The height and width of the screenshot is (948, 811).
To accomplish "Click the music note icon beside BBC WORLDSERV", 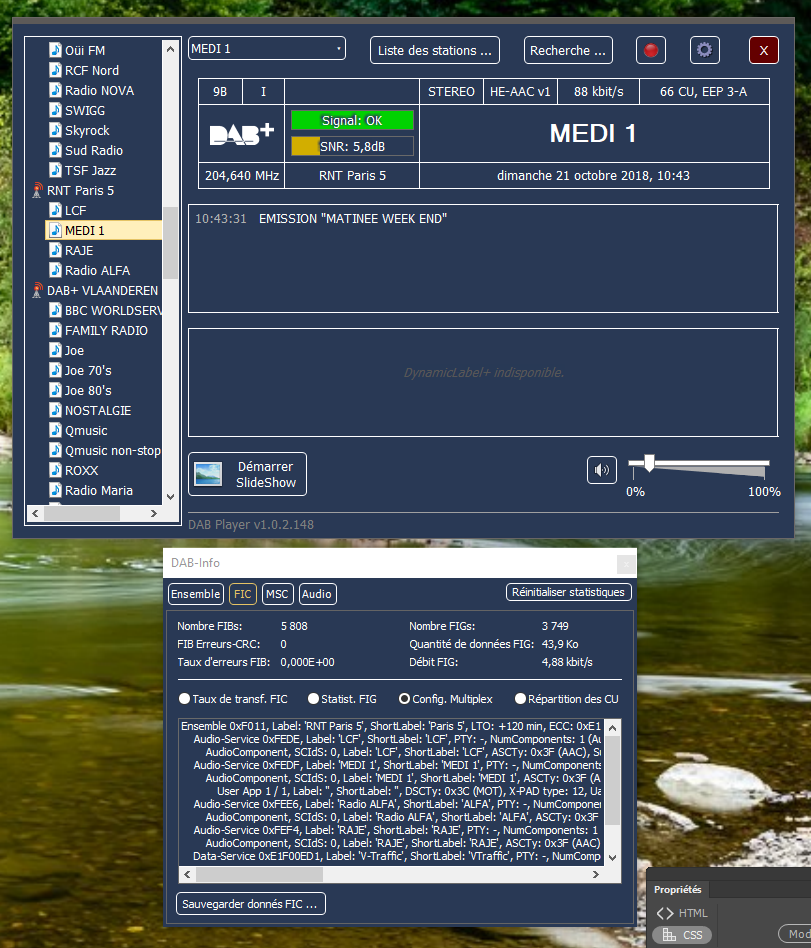I will coord(55,310).
